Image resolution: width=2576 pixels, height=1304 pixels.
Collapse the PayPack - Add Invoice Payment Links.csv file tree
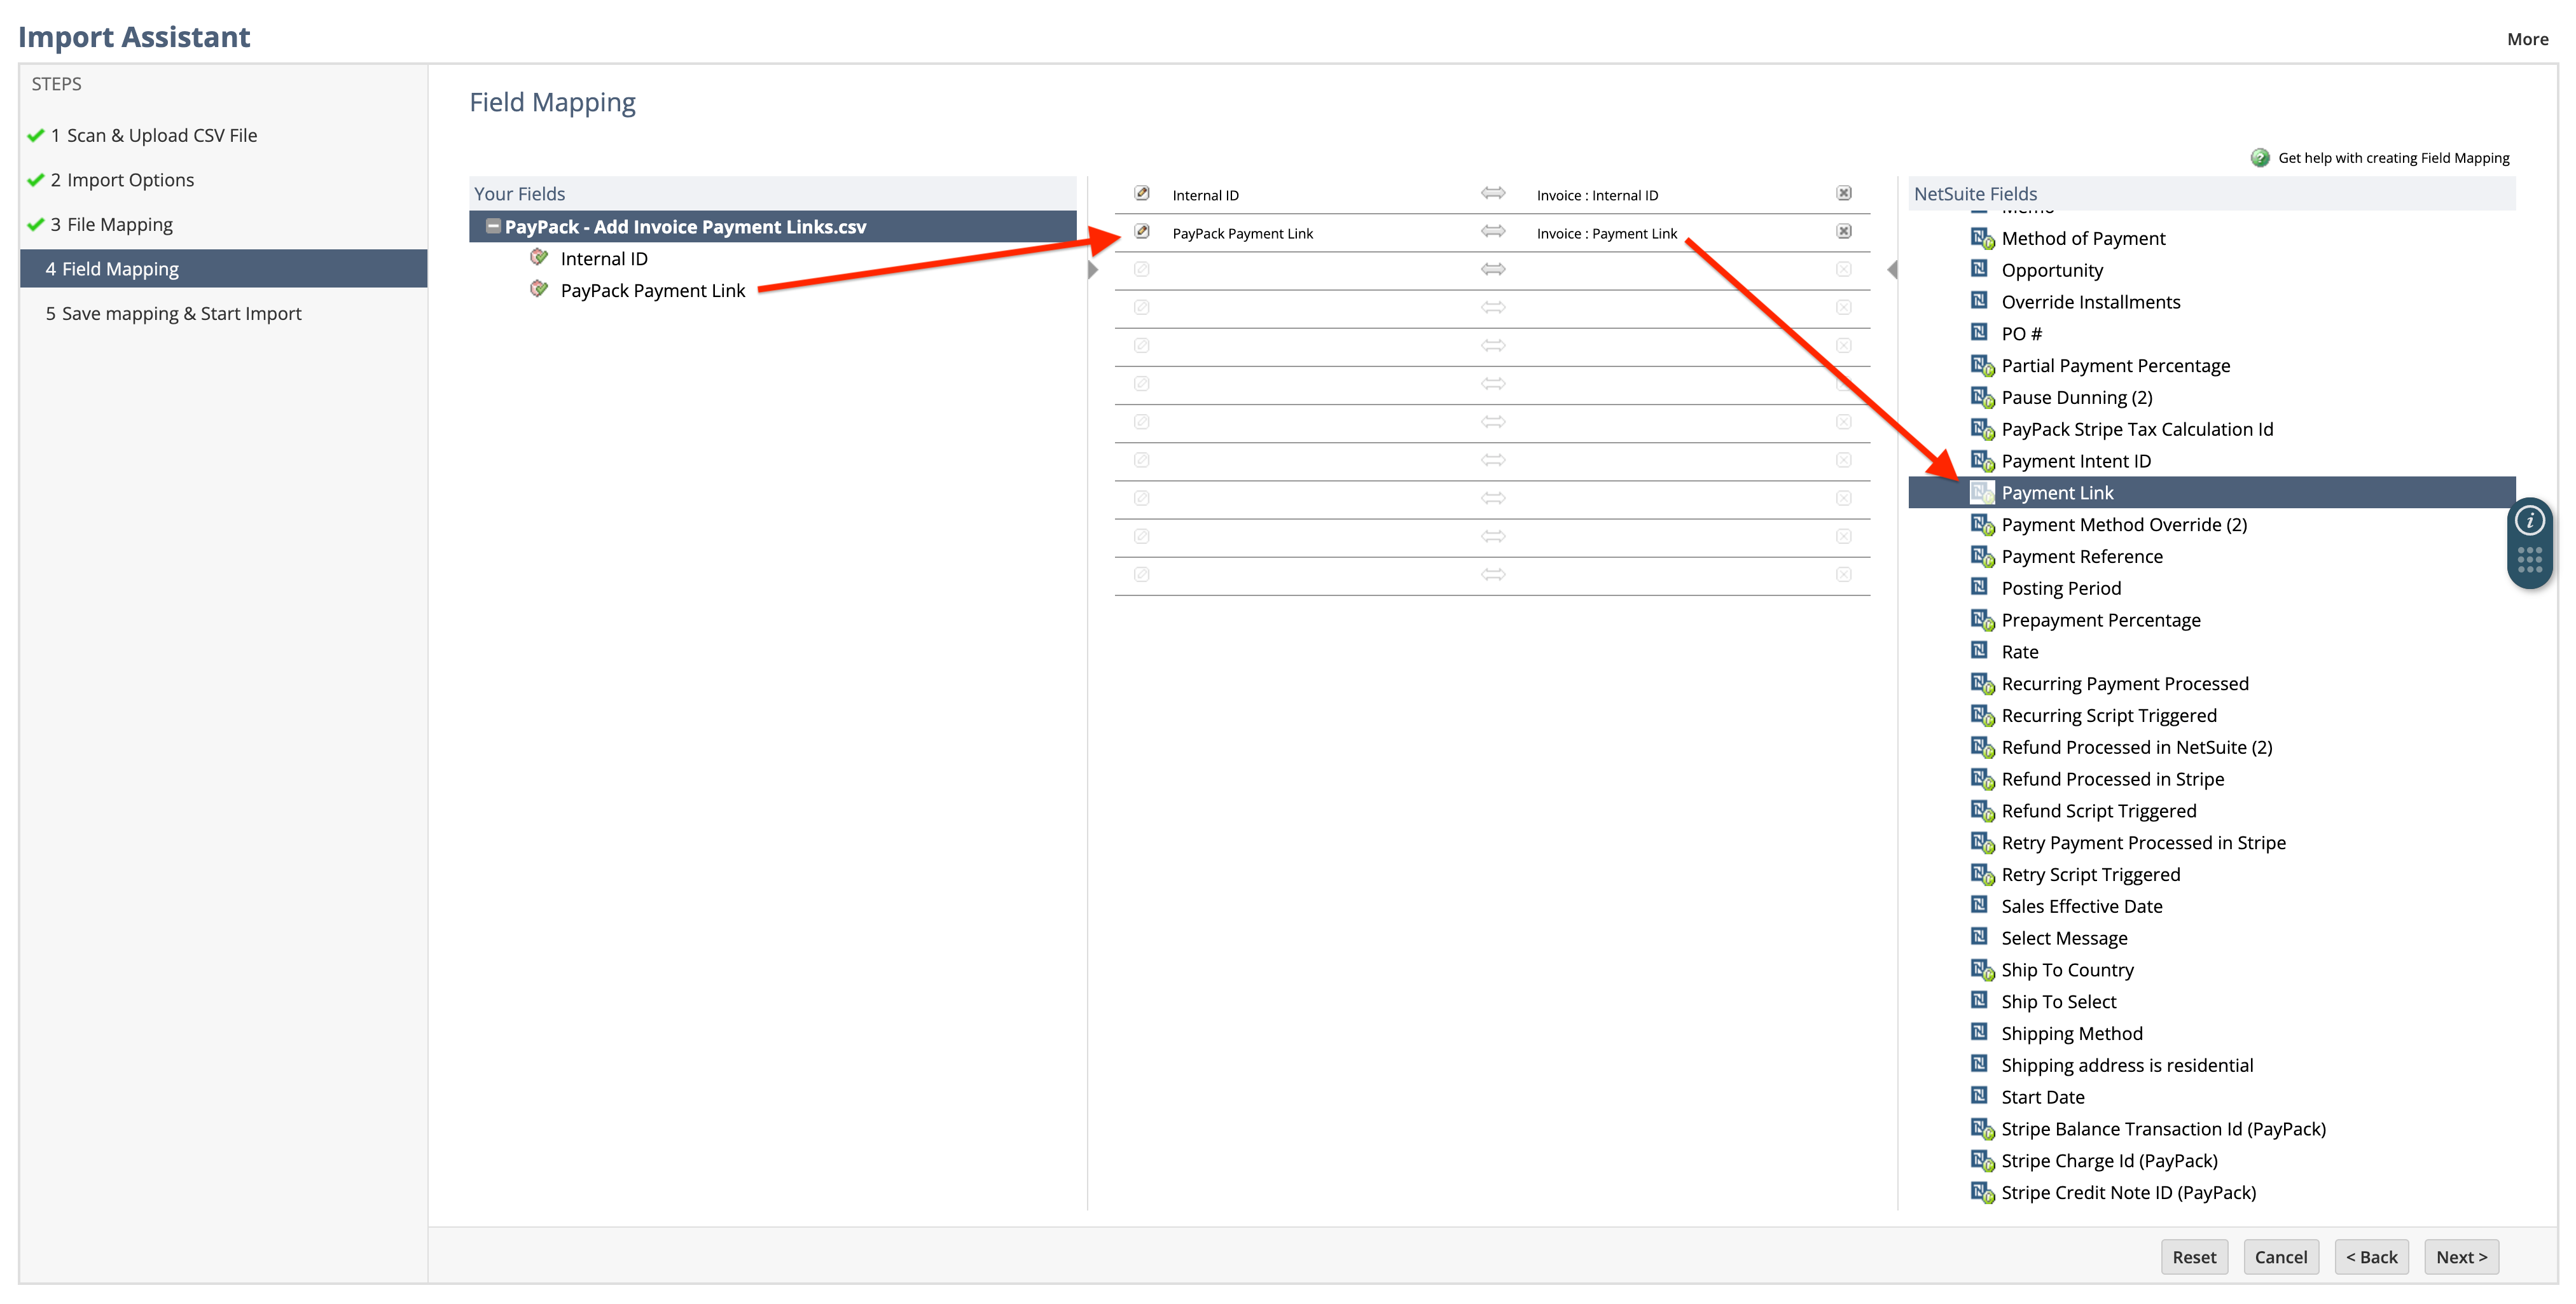pyautogui.click(x=492, y=226)
